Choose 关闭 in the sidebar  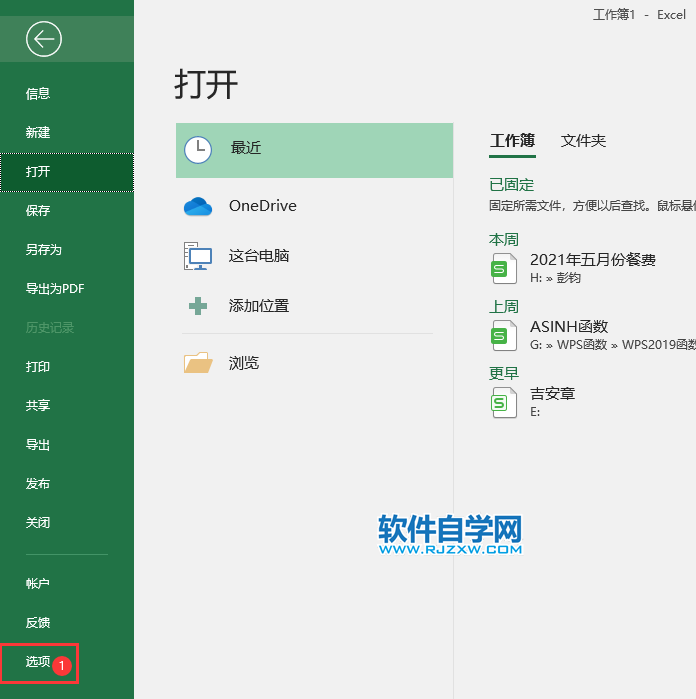click(x=67, y=522)
